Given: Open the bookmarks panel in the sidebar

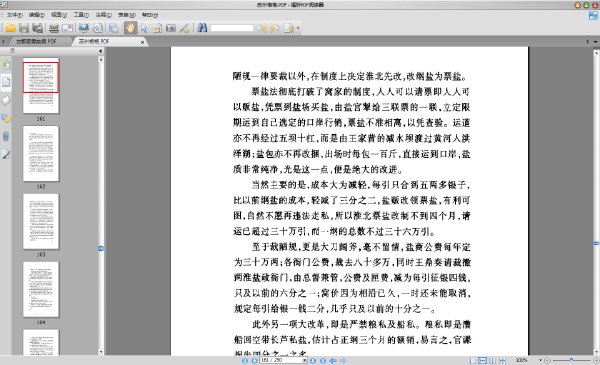Looking at the screenshot, I should (x=6, y=63).
